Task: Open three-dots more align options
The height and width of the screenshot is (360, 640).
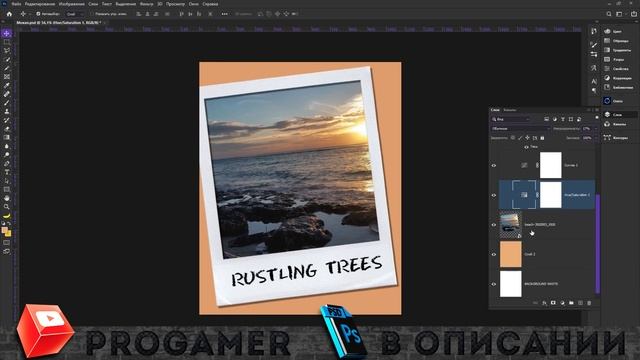Action: [224, 14]
